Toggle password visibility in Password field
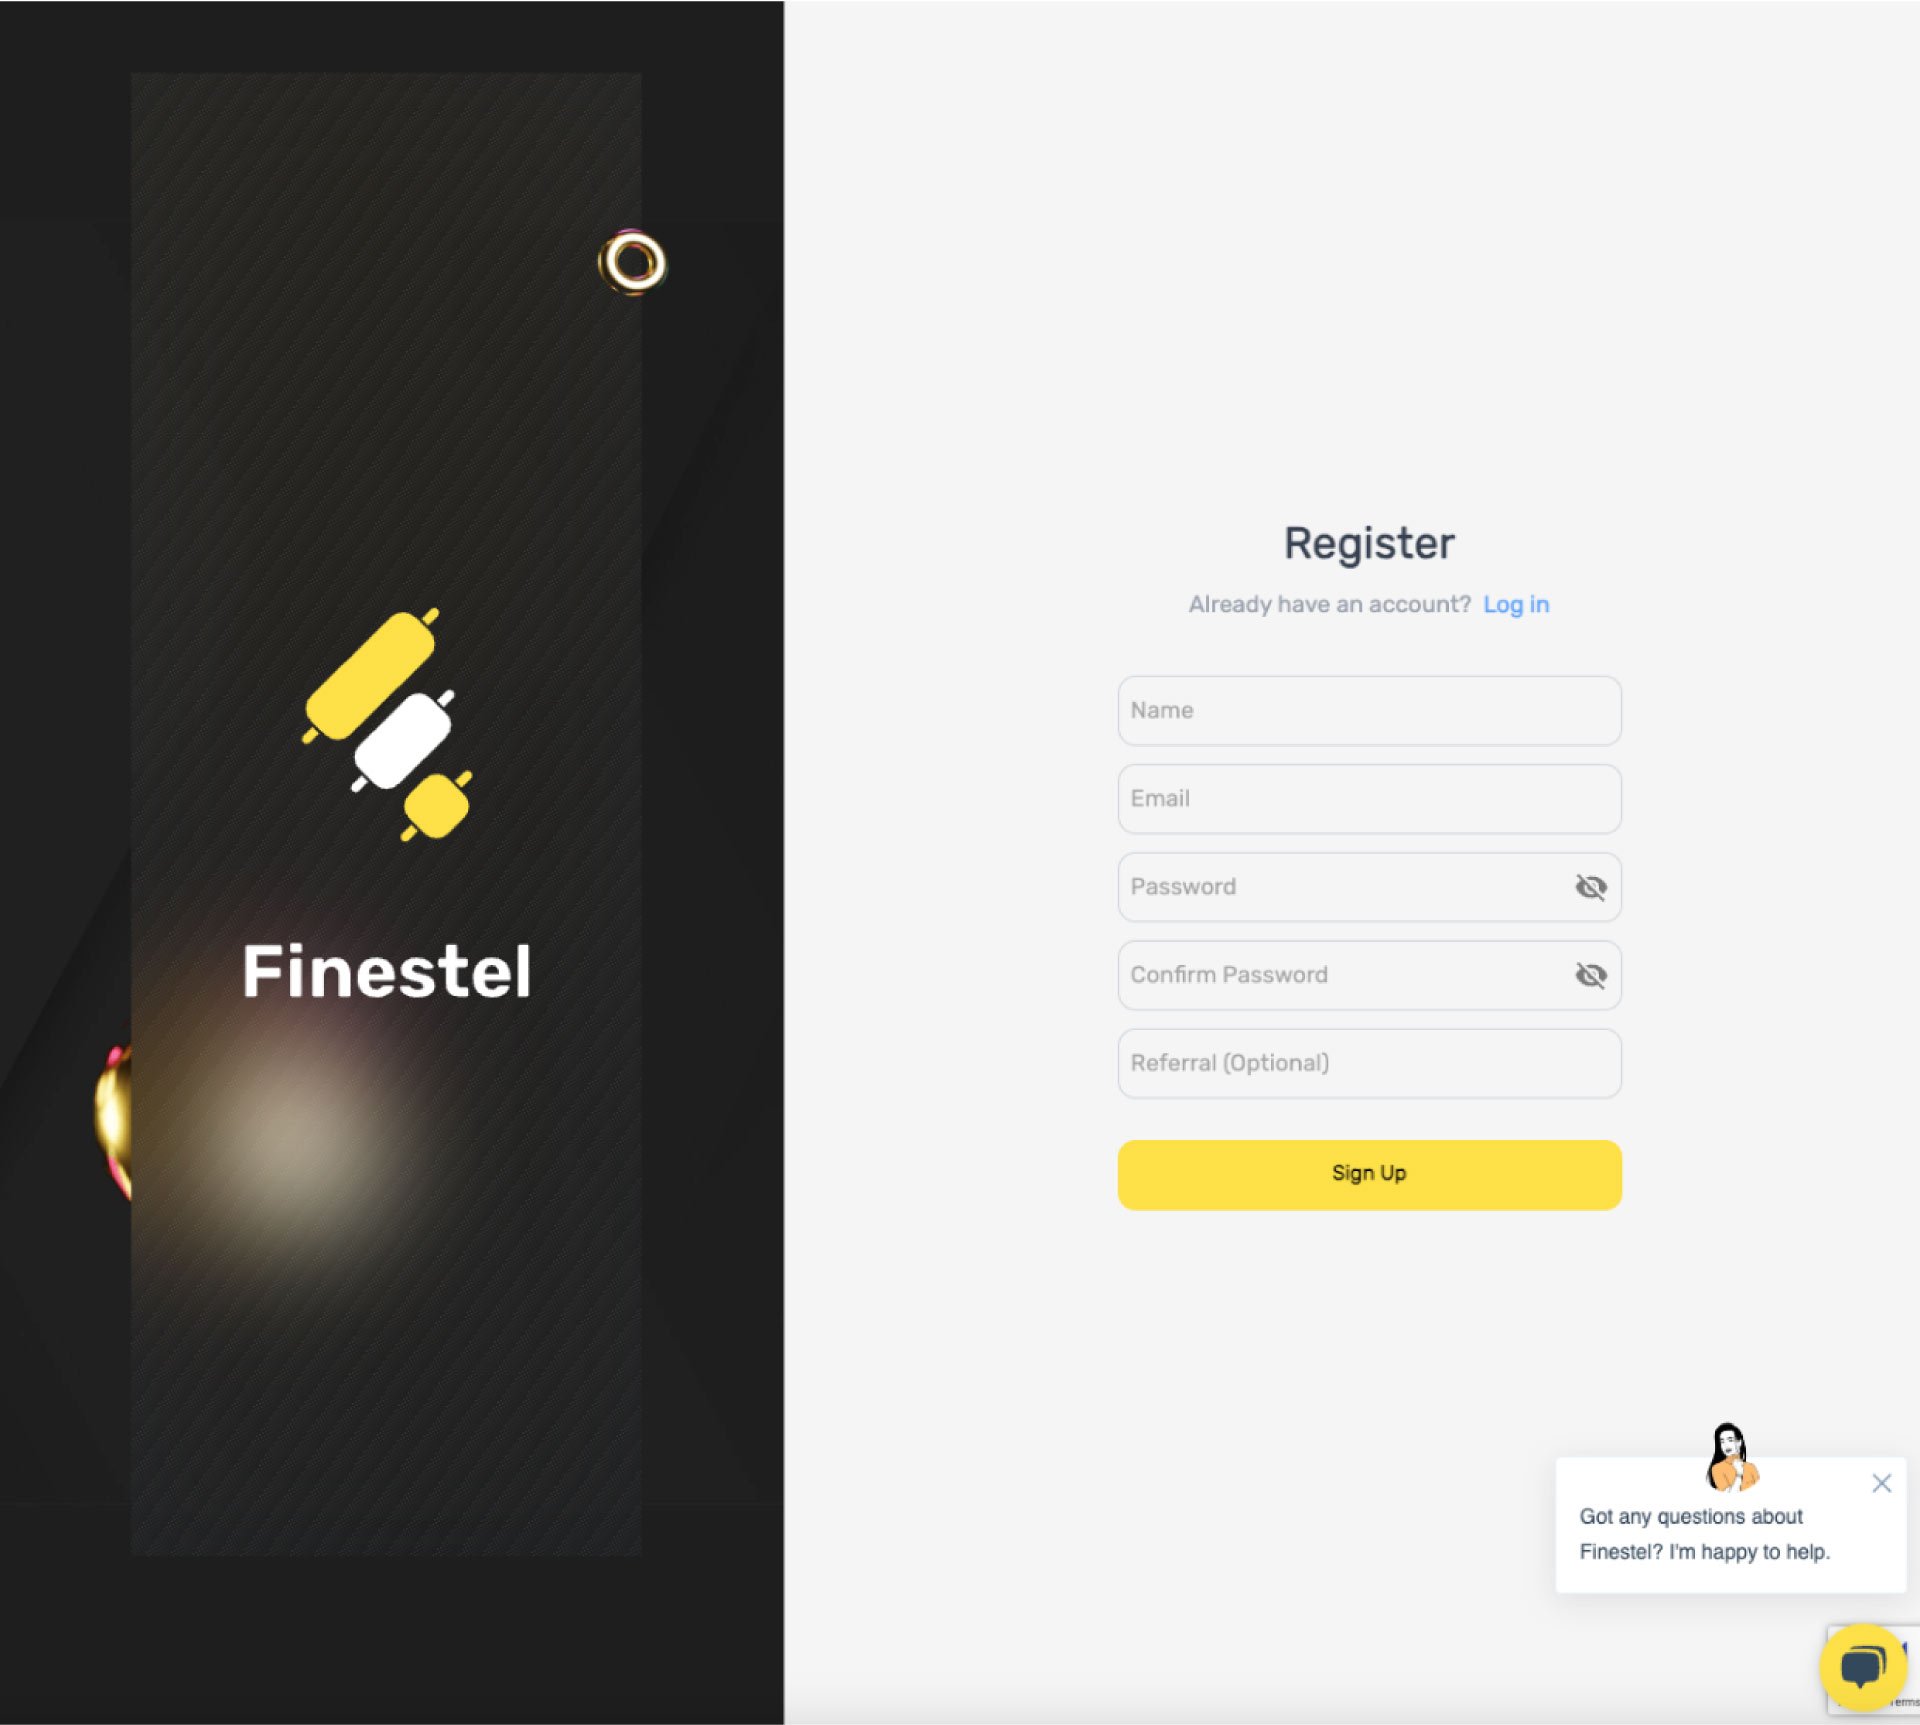 click(x=1590, y=886)
